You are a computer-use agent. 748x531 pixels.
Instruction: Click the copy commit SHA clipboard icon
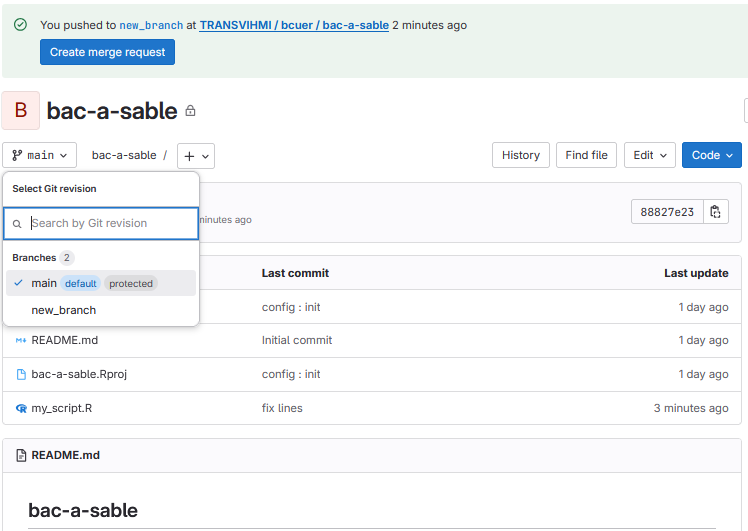[715, 212]
